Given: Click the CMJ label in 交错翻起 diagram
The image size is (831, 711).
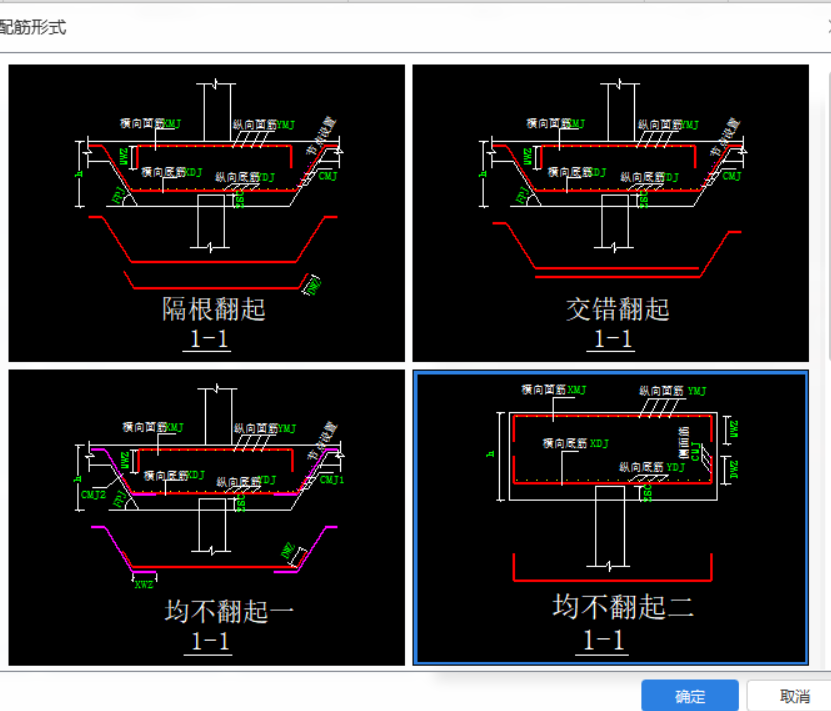Looking at the screenshot, I should pos(731,175).
